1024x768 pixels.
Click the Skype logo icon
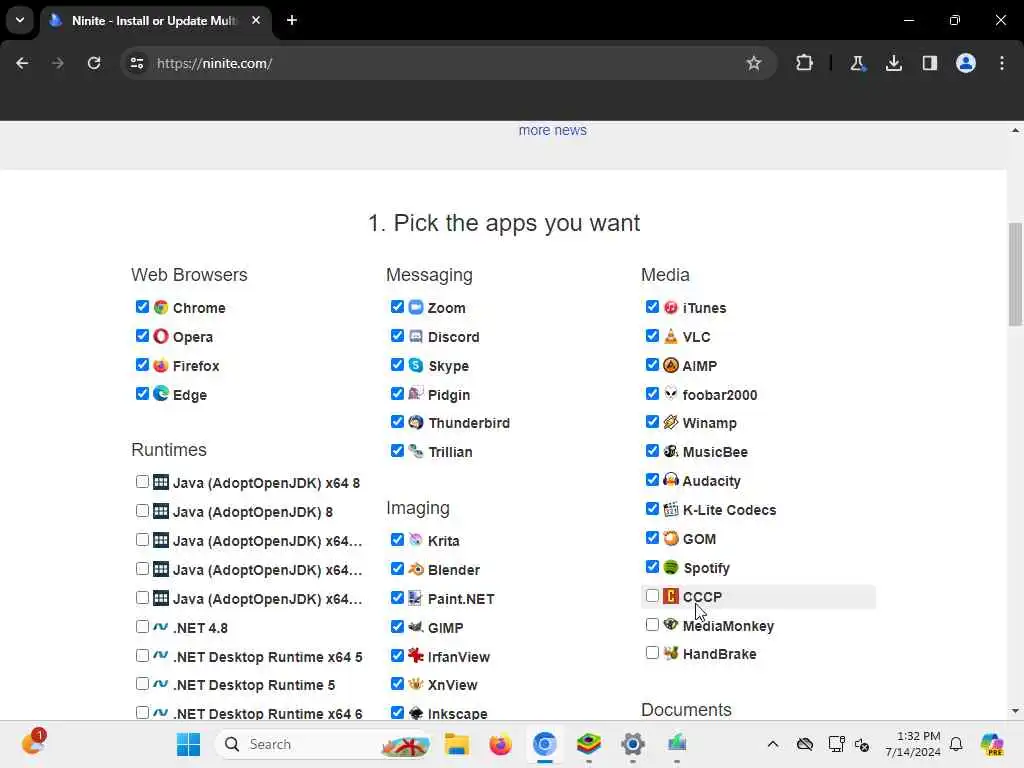click(x=416, y=365)
